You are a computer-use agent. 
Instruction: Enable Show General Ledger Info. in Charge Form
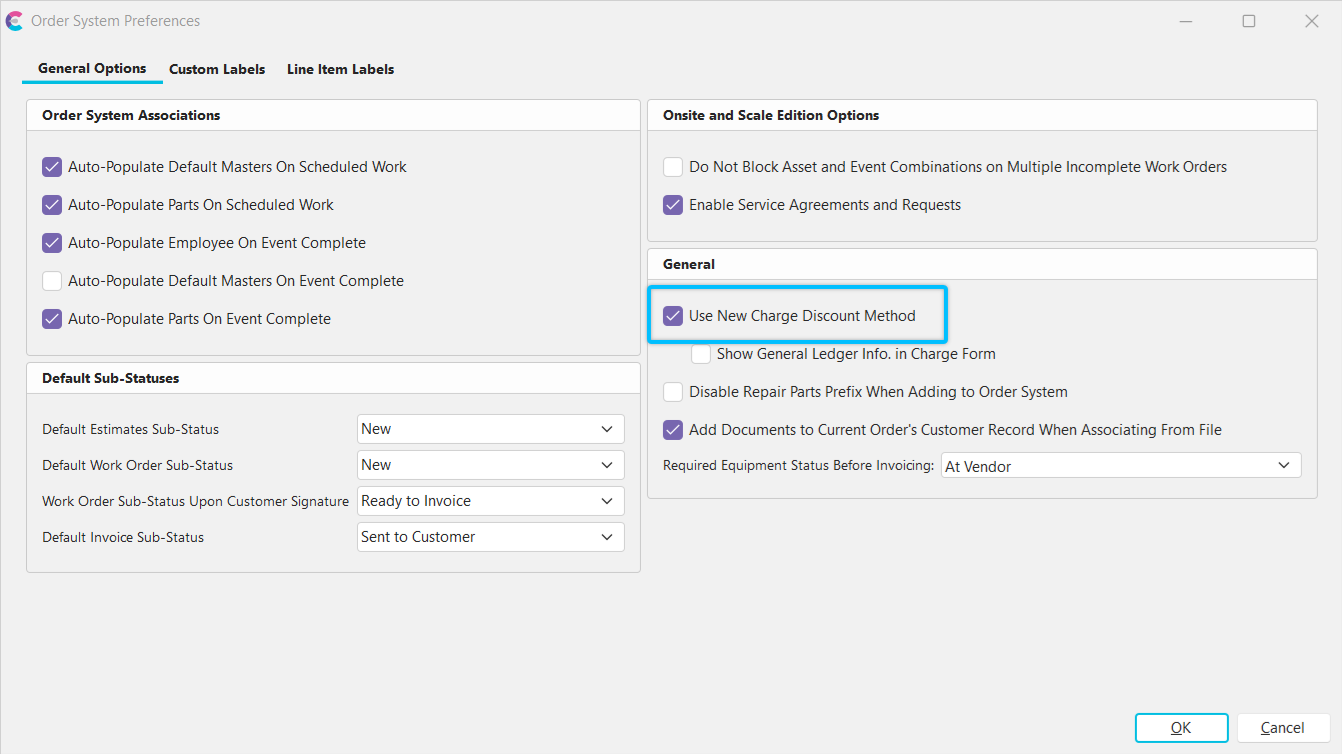pyautogui.click(x=701, y=354)
